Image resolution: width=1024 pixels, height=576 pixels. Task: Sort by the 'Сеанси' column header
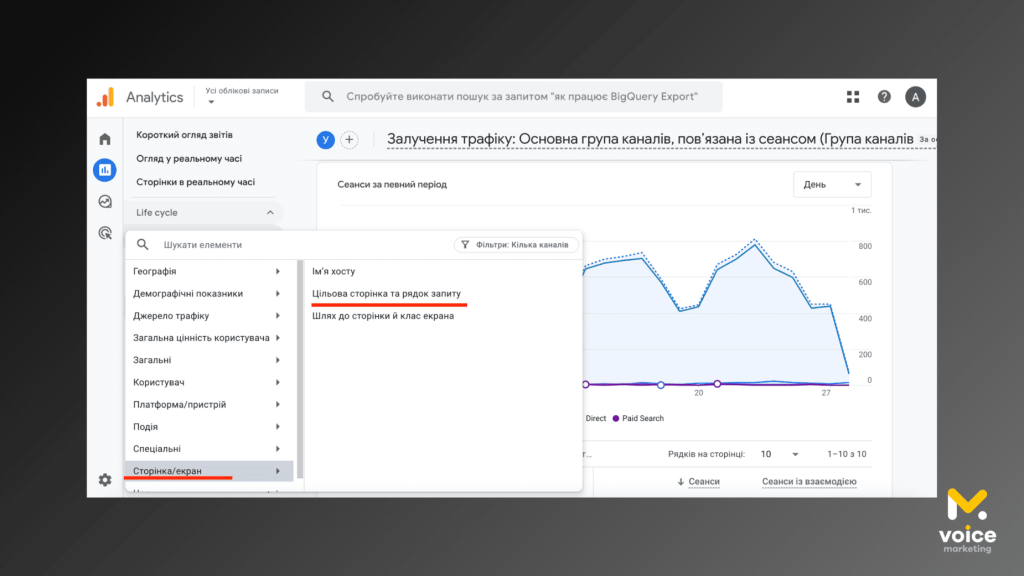tap(703, 482)
